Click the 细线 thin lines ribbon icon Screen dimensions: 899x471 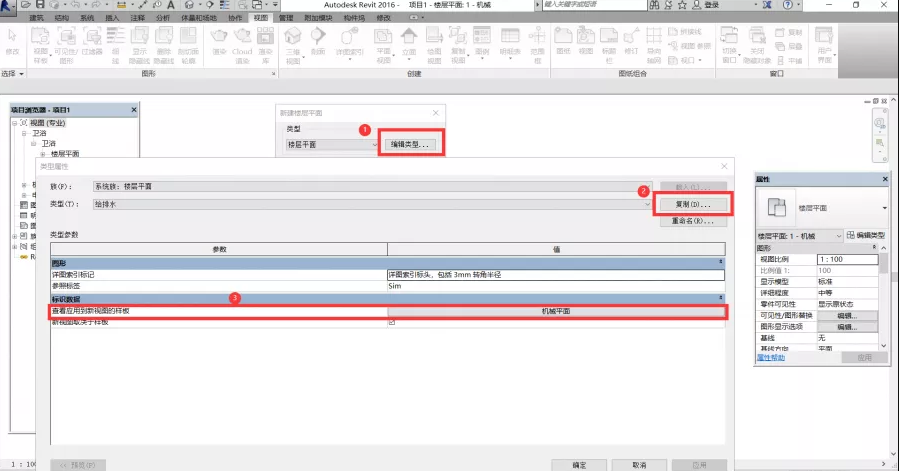(x=115, y=45)
